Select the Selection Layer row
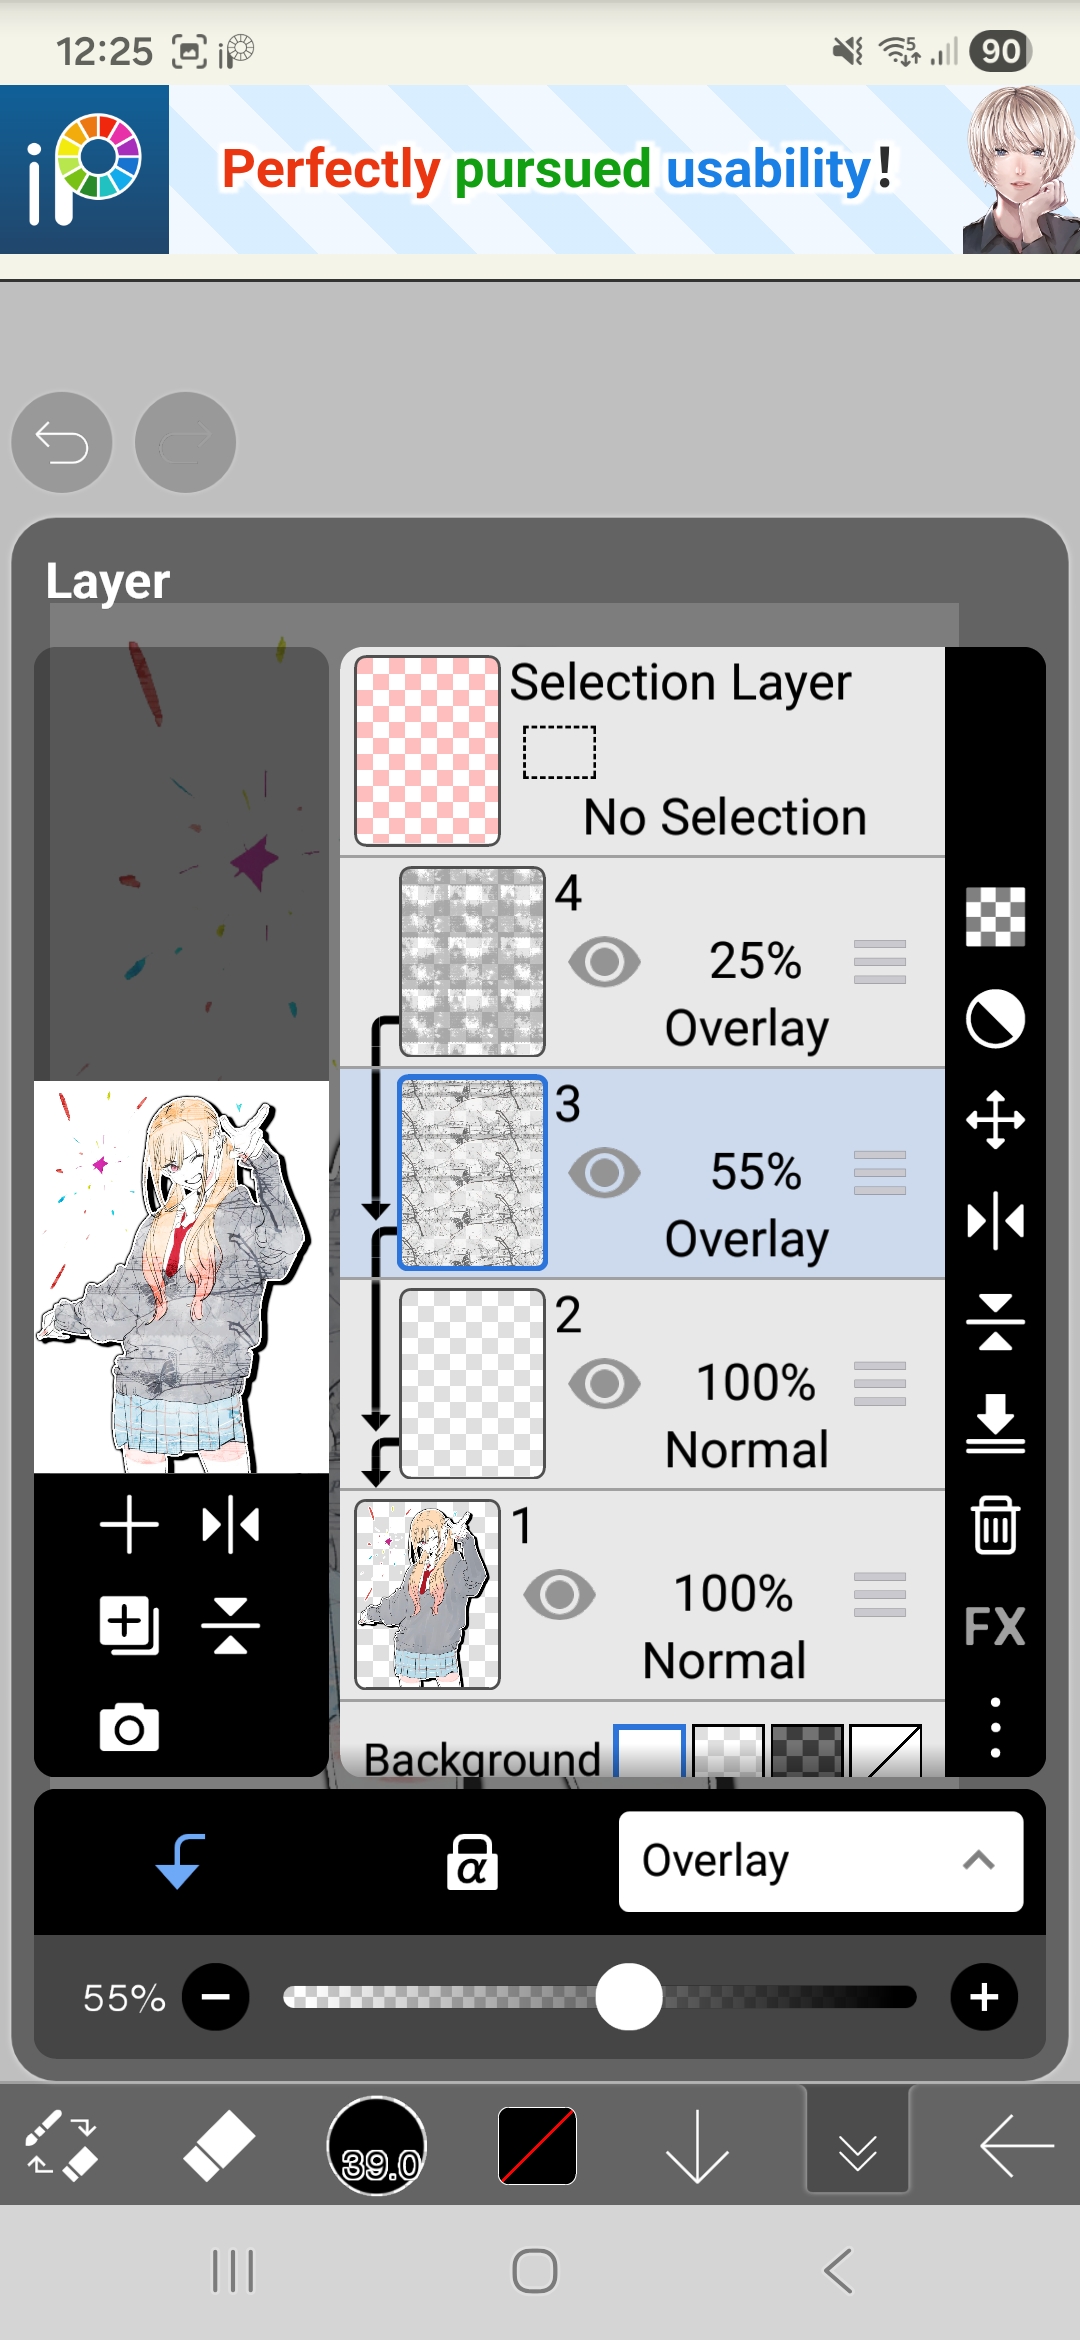 point(642,752)
